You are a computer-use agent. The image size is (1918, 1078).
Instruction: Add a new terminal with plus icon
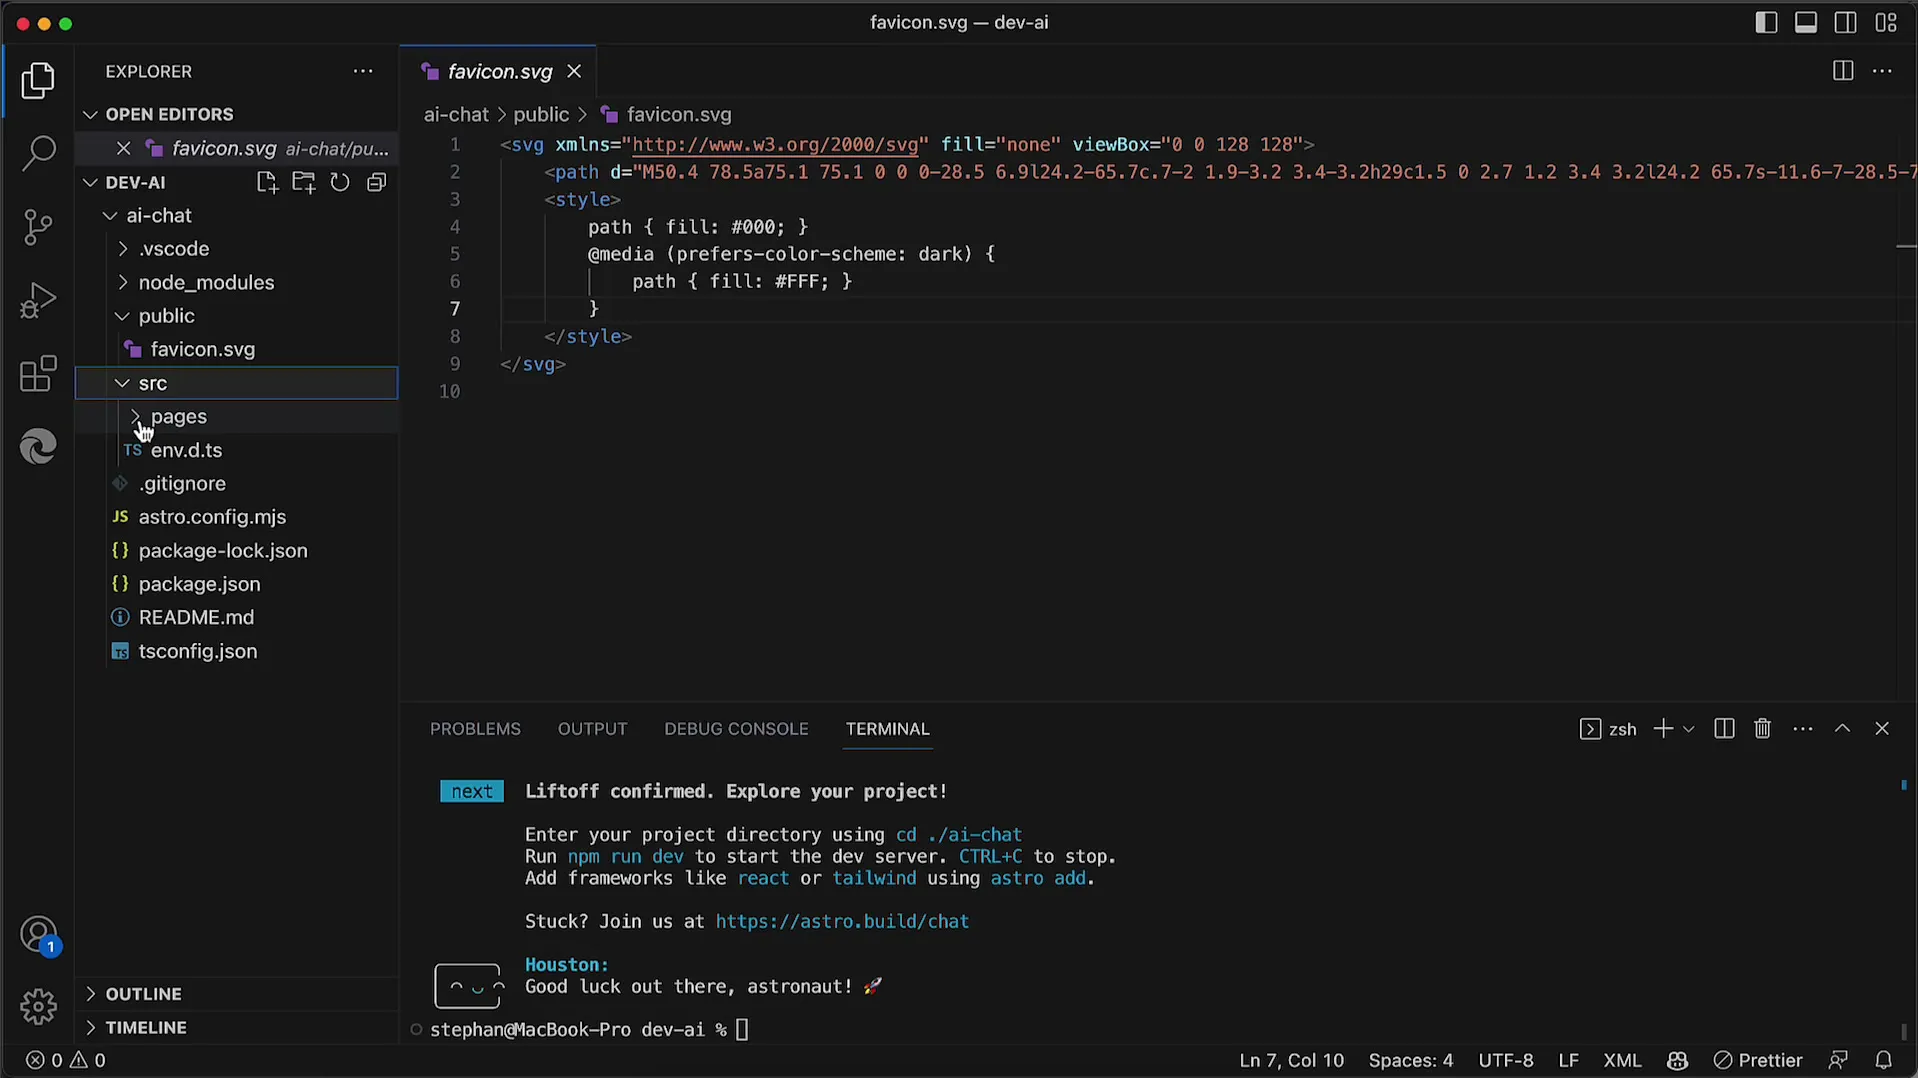pos(1663,729)
